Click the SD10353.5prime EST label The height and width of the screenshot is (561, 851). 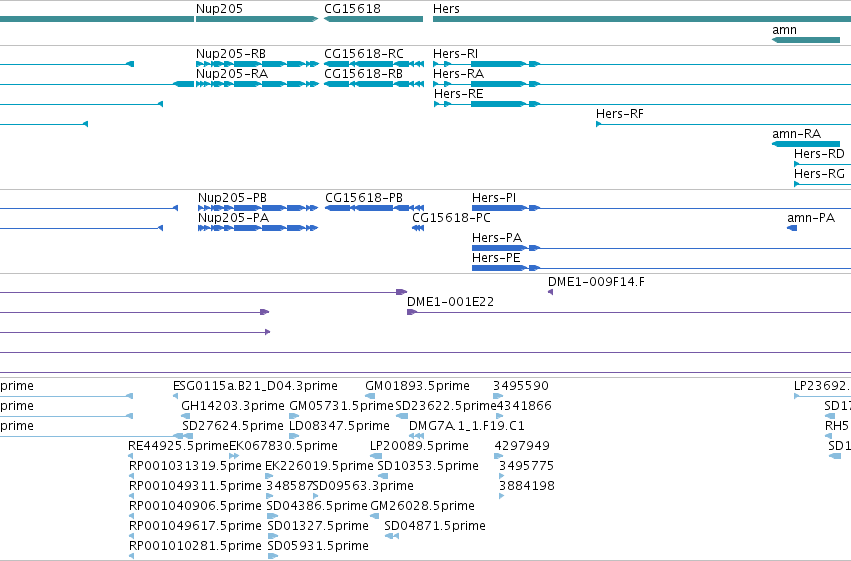tap(428, 466)
